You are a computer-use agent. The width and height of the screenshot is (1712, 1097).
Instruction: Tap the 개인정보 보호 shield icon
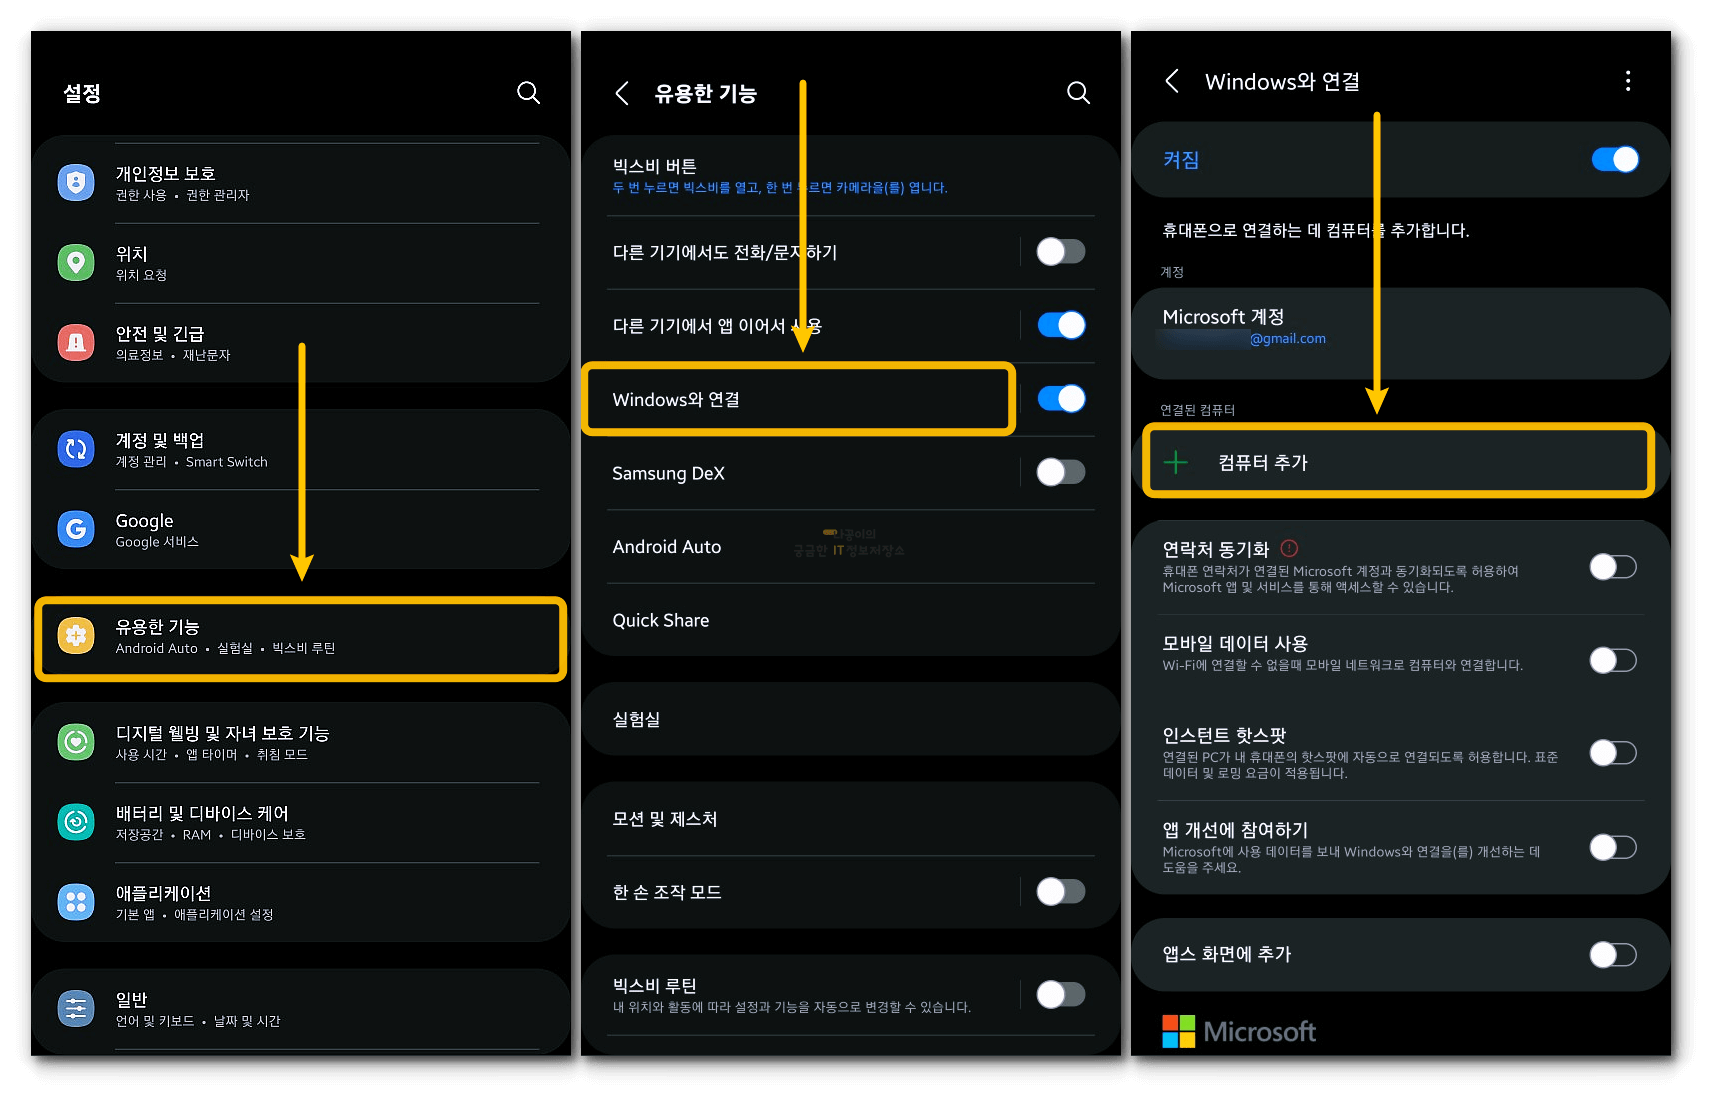click(76, 183)
